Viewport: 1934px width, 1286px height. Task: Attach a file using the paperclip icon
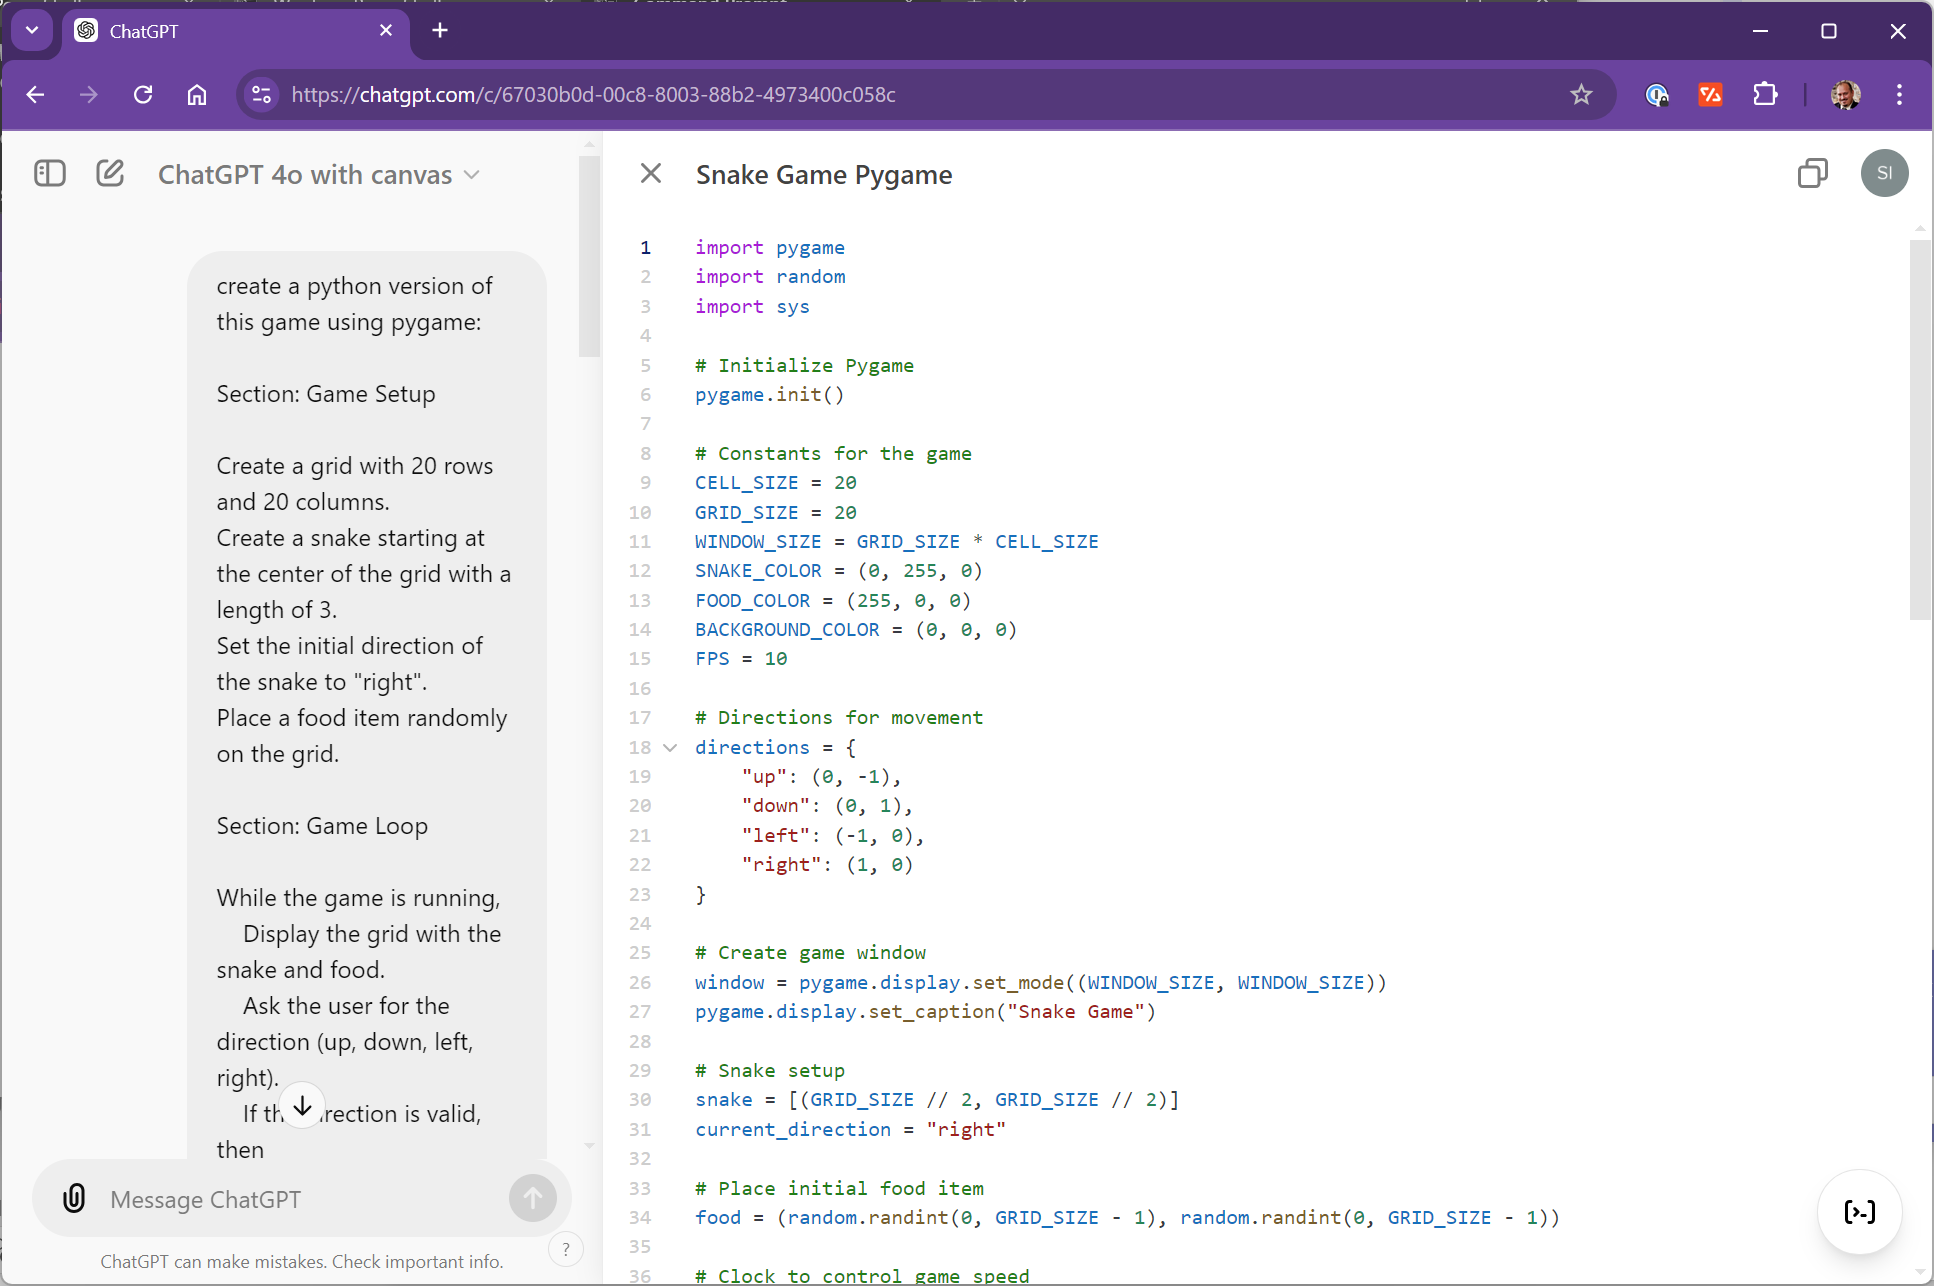(74, 1198)
